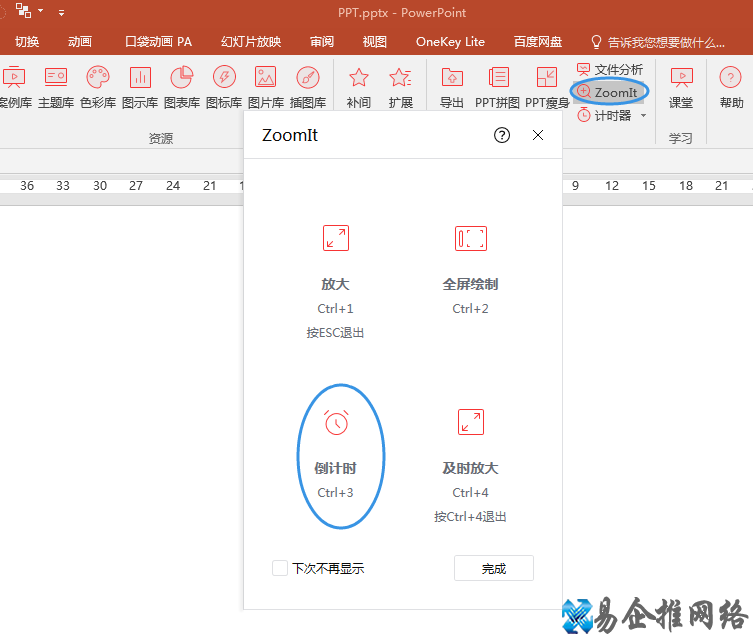
Task: Expand the Quick Access Toolbar customize arrow
Action: point(61,13)
